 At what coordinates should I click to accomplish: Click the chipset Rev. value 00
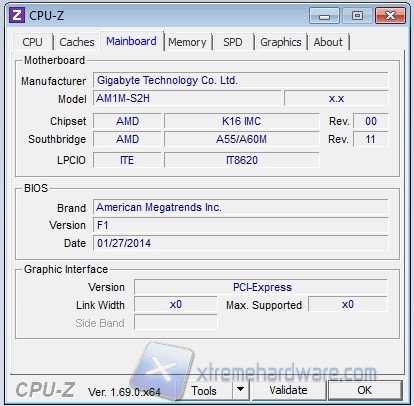pyautogui.click(x=371, y=121)
